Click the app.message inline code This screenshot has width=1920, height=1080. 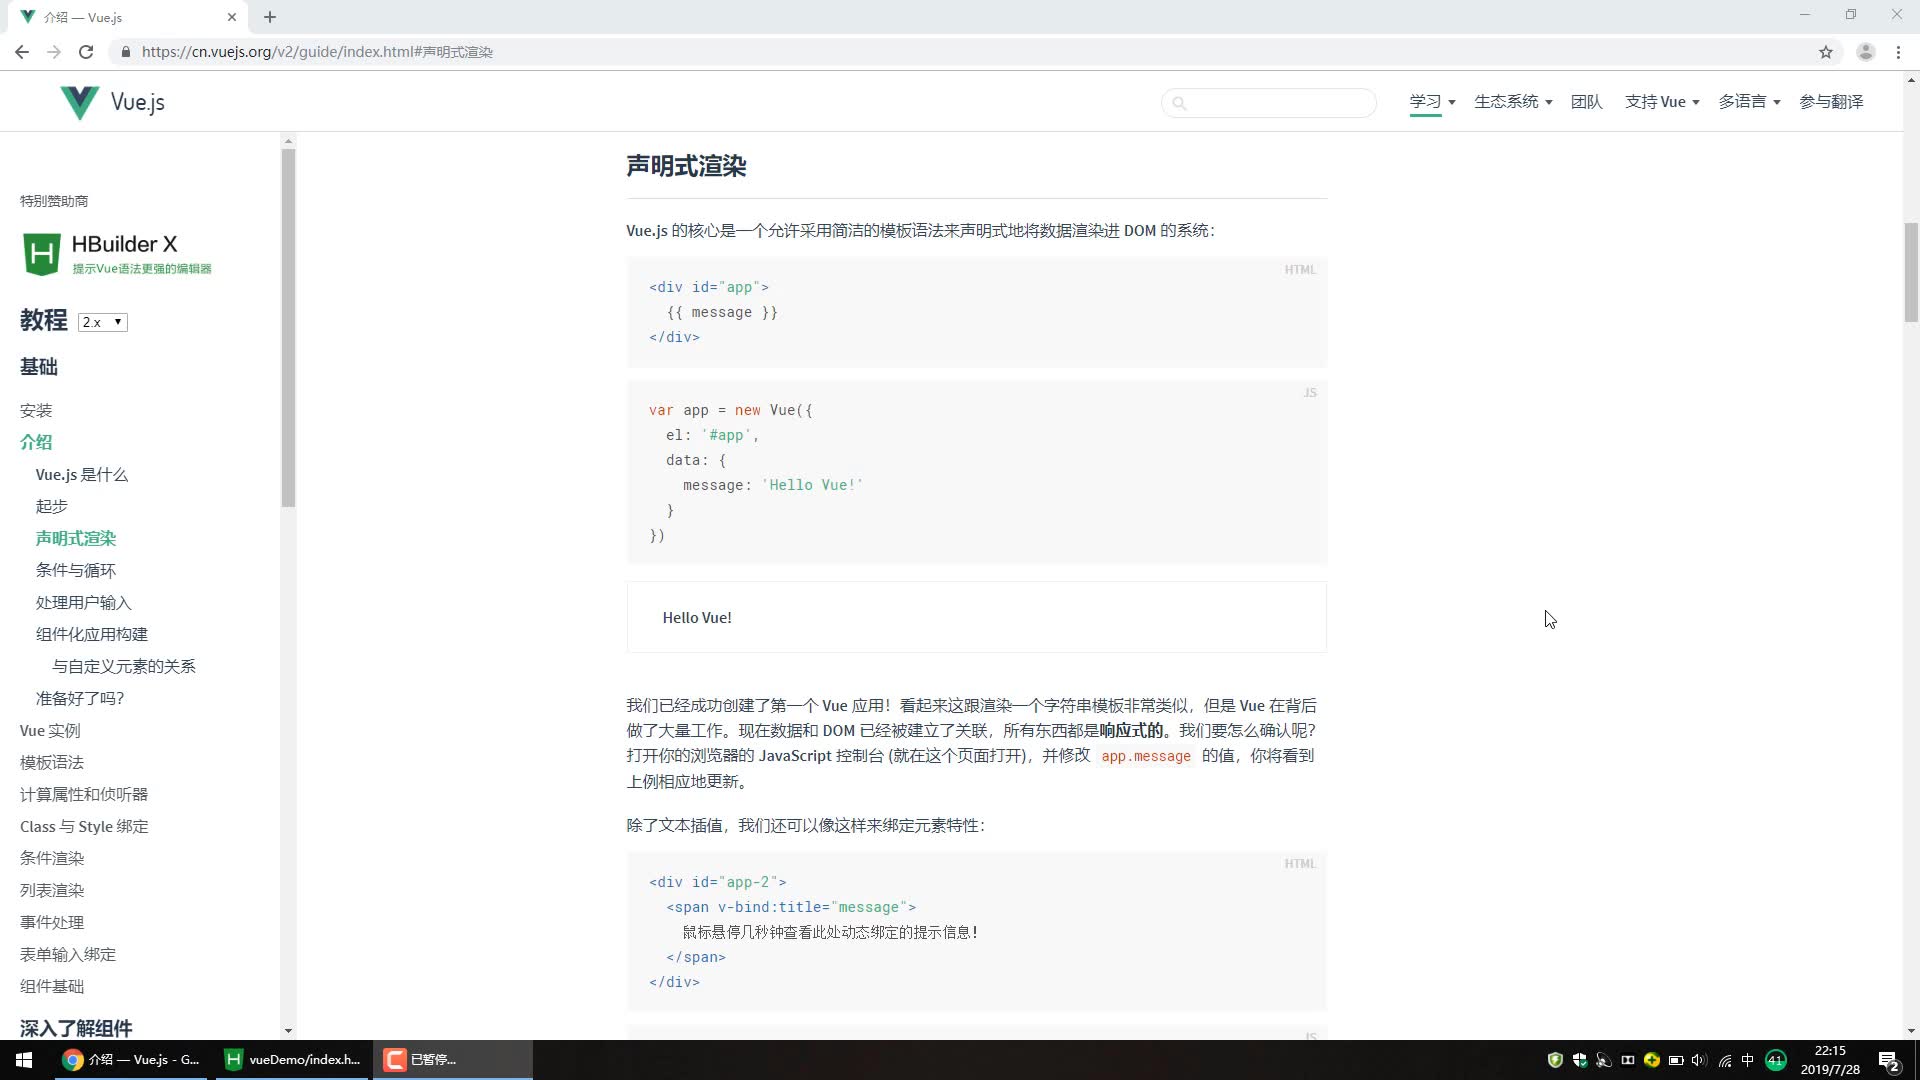[1146, 757]
